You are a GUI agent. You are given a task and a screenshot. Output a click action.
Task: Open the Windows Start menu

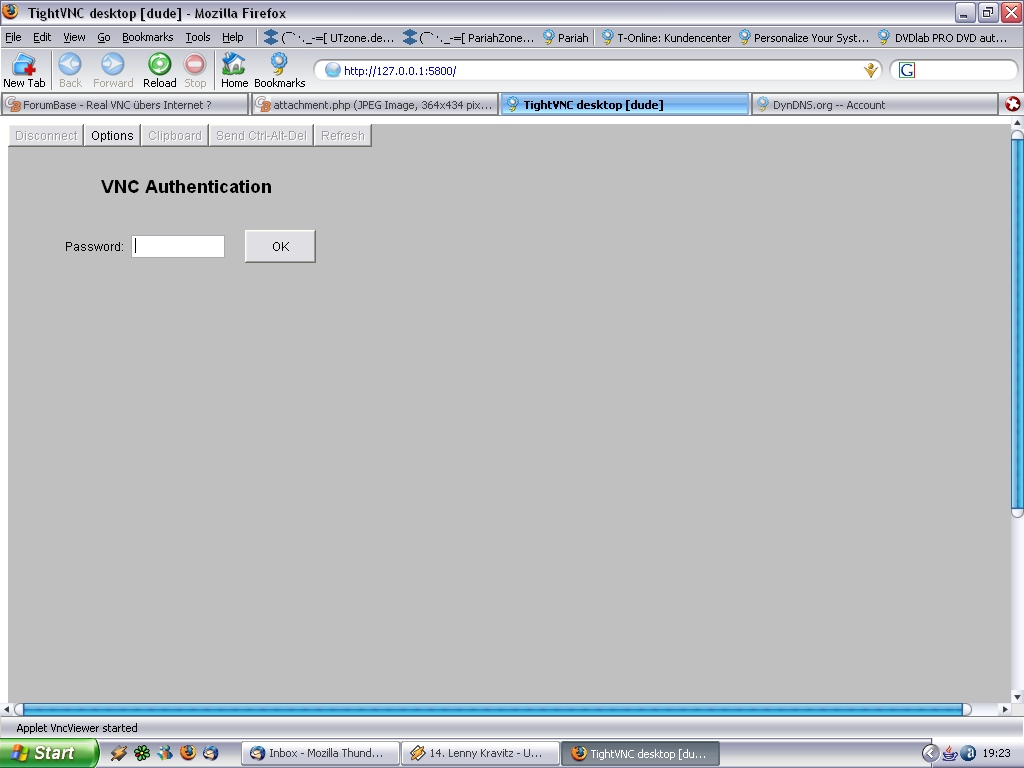pos(48,753)
